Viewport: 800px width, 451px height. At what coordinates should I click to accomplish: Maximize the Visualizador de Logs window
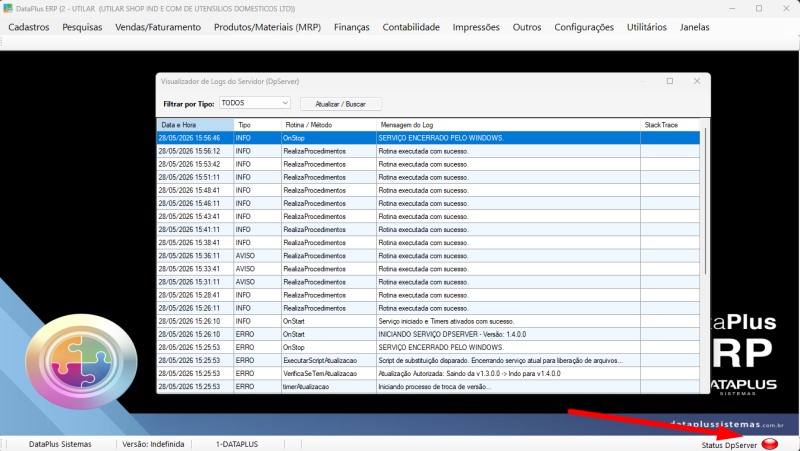click(x=670, y=81)
